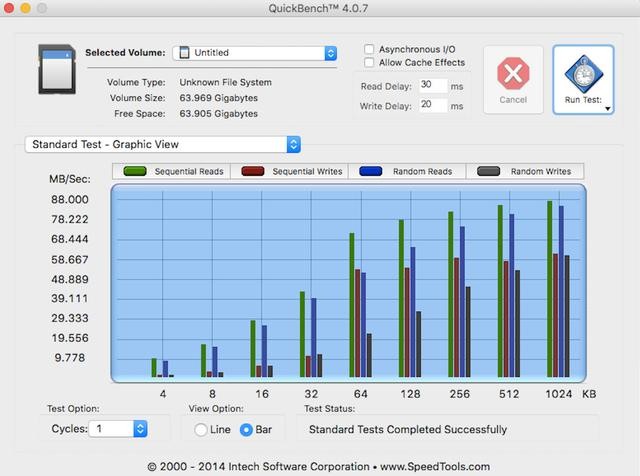The height and width of the screenshot is (476, 640).
Task: Click the Random Reads legend label
Action: pyautogui.click(x=422, y=171)
